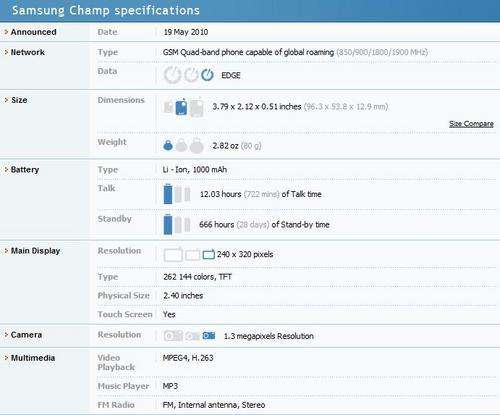Click the Standby field label
The width and height of the screenshot is (500, 415).
114,219
